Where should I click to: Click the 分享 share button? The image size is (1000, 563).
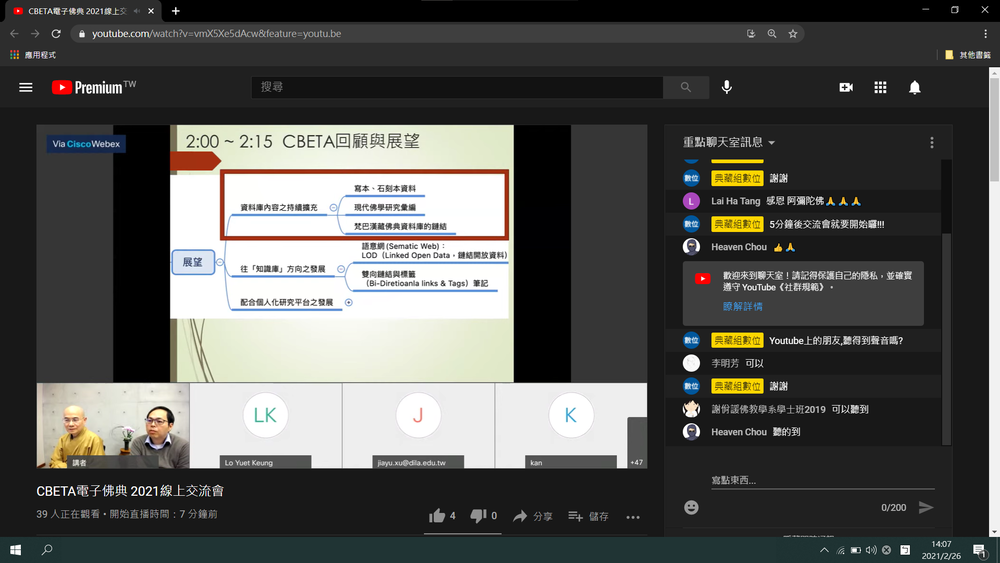pos(532,517)
